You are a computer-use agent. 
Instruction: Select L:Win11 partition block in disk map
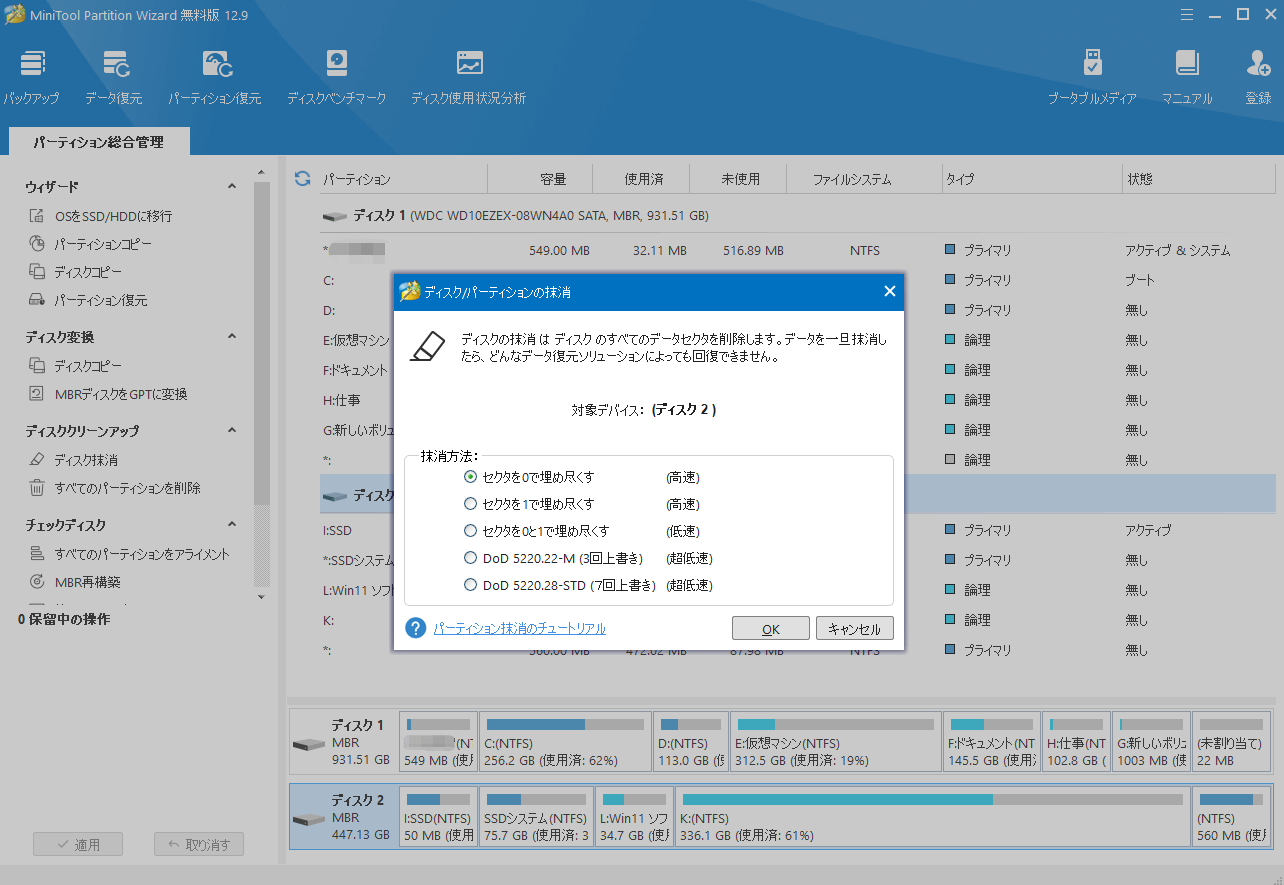click(634, 815)
